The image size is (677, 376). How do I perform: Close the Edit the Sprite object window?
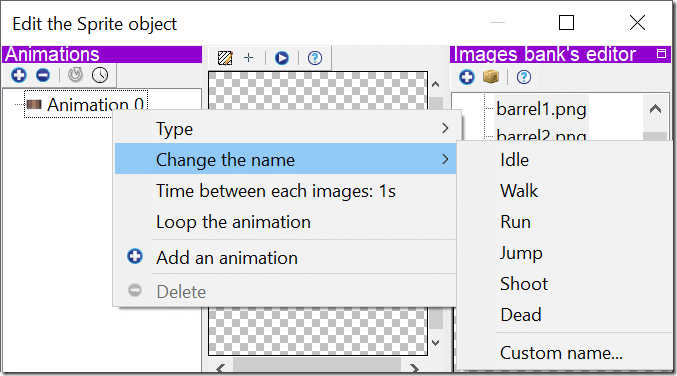[x=637, y=22]
